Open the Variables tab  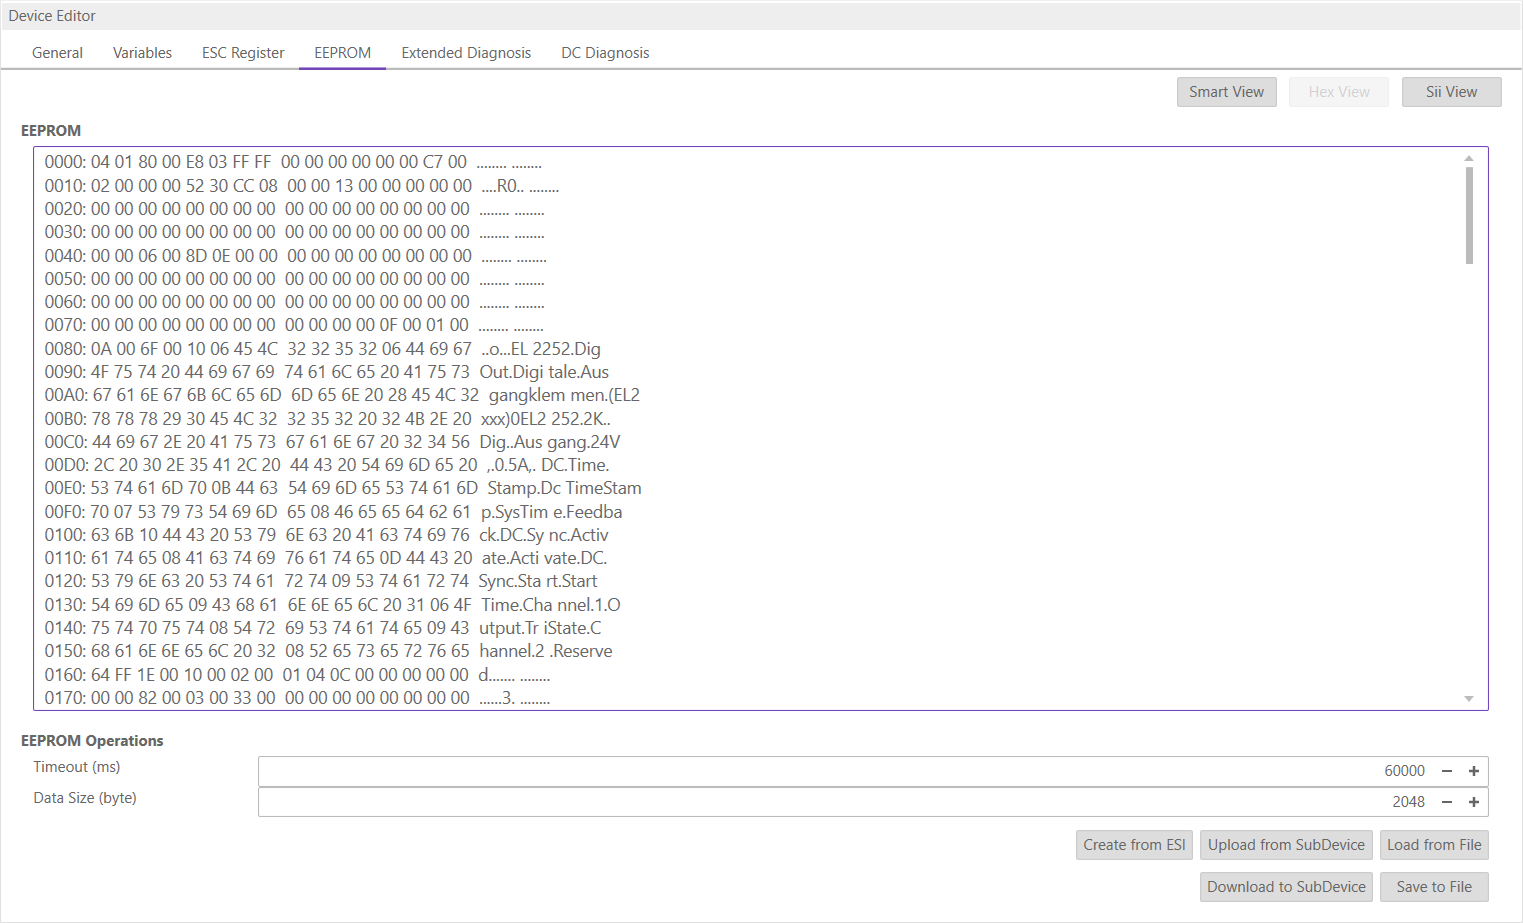[142, 52]
